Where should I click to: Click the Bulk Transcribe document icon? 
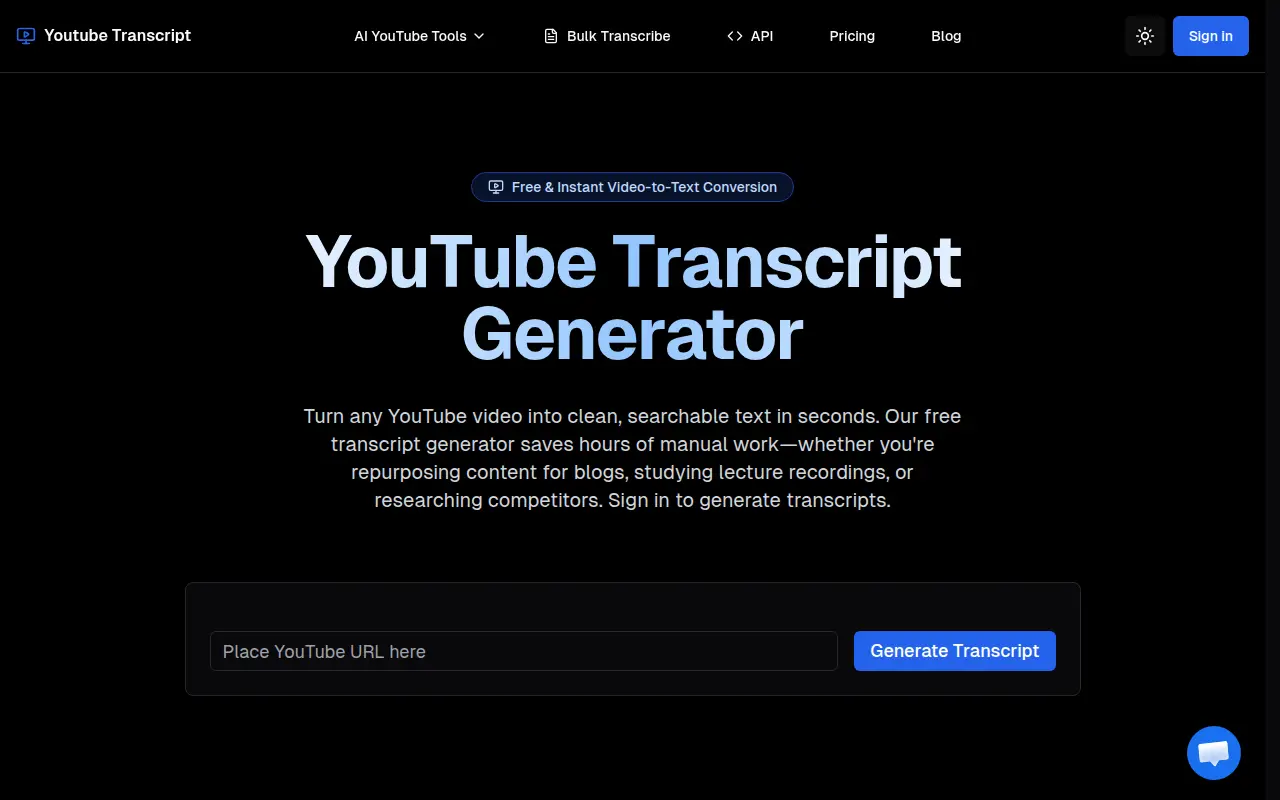coord(551,36)
